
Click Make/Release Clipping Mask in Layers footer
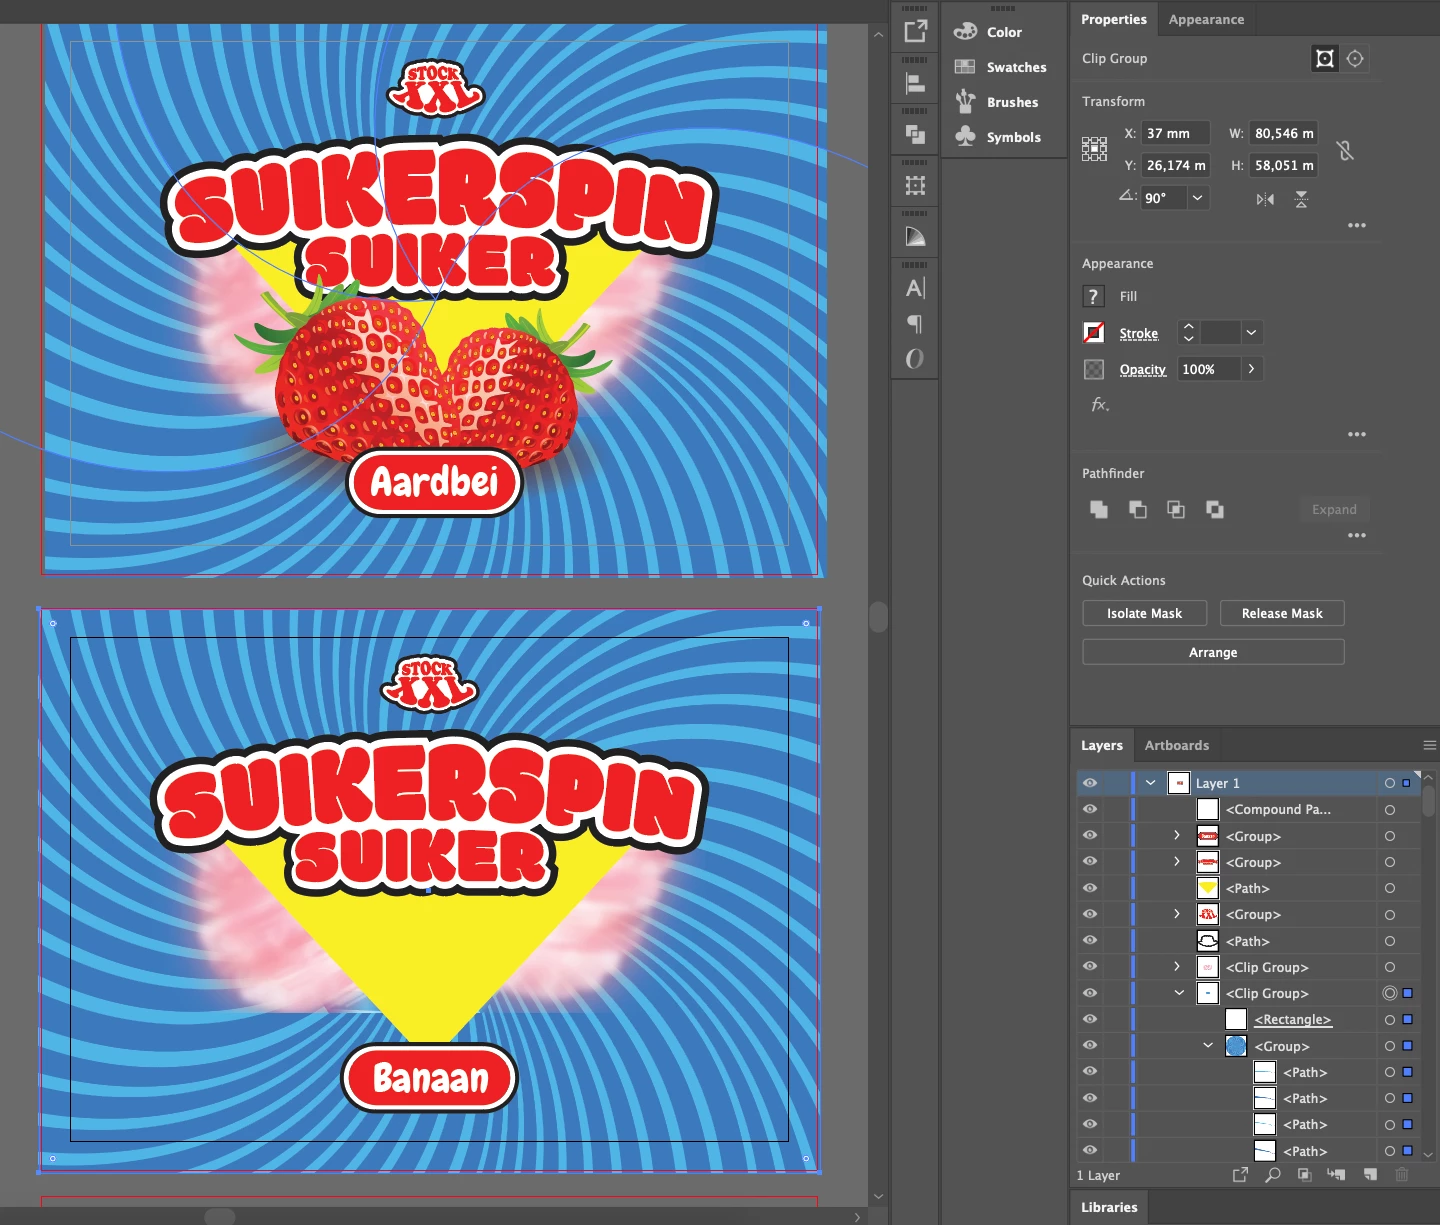[x=1304, y=1175]
